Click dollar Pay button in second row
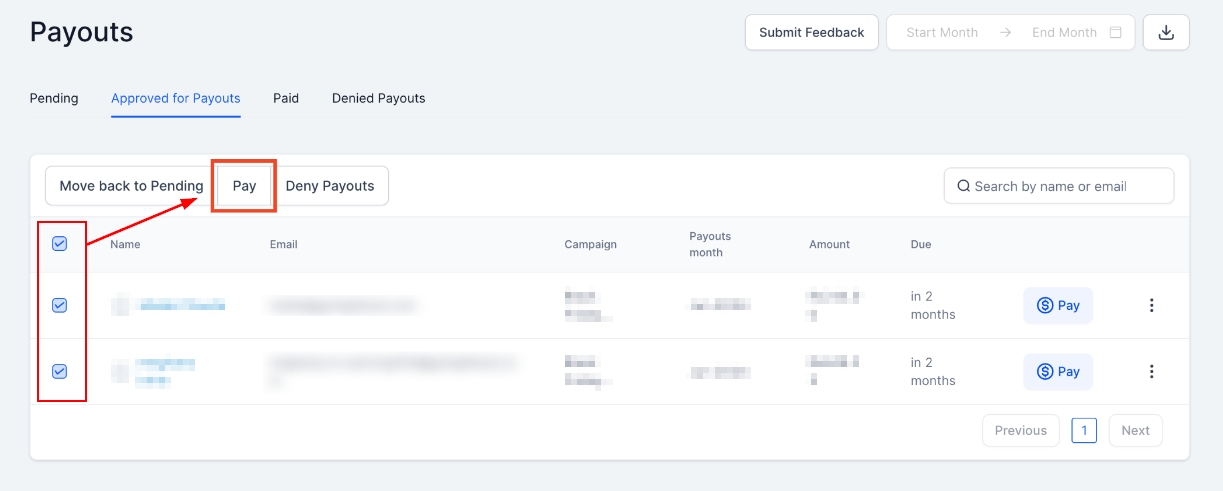Viewport: 1223px width, 491px height. [1058, 372]
